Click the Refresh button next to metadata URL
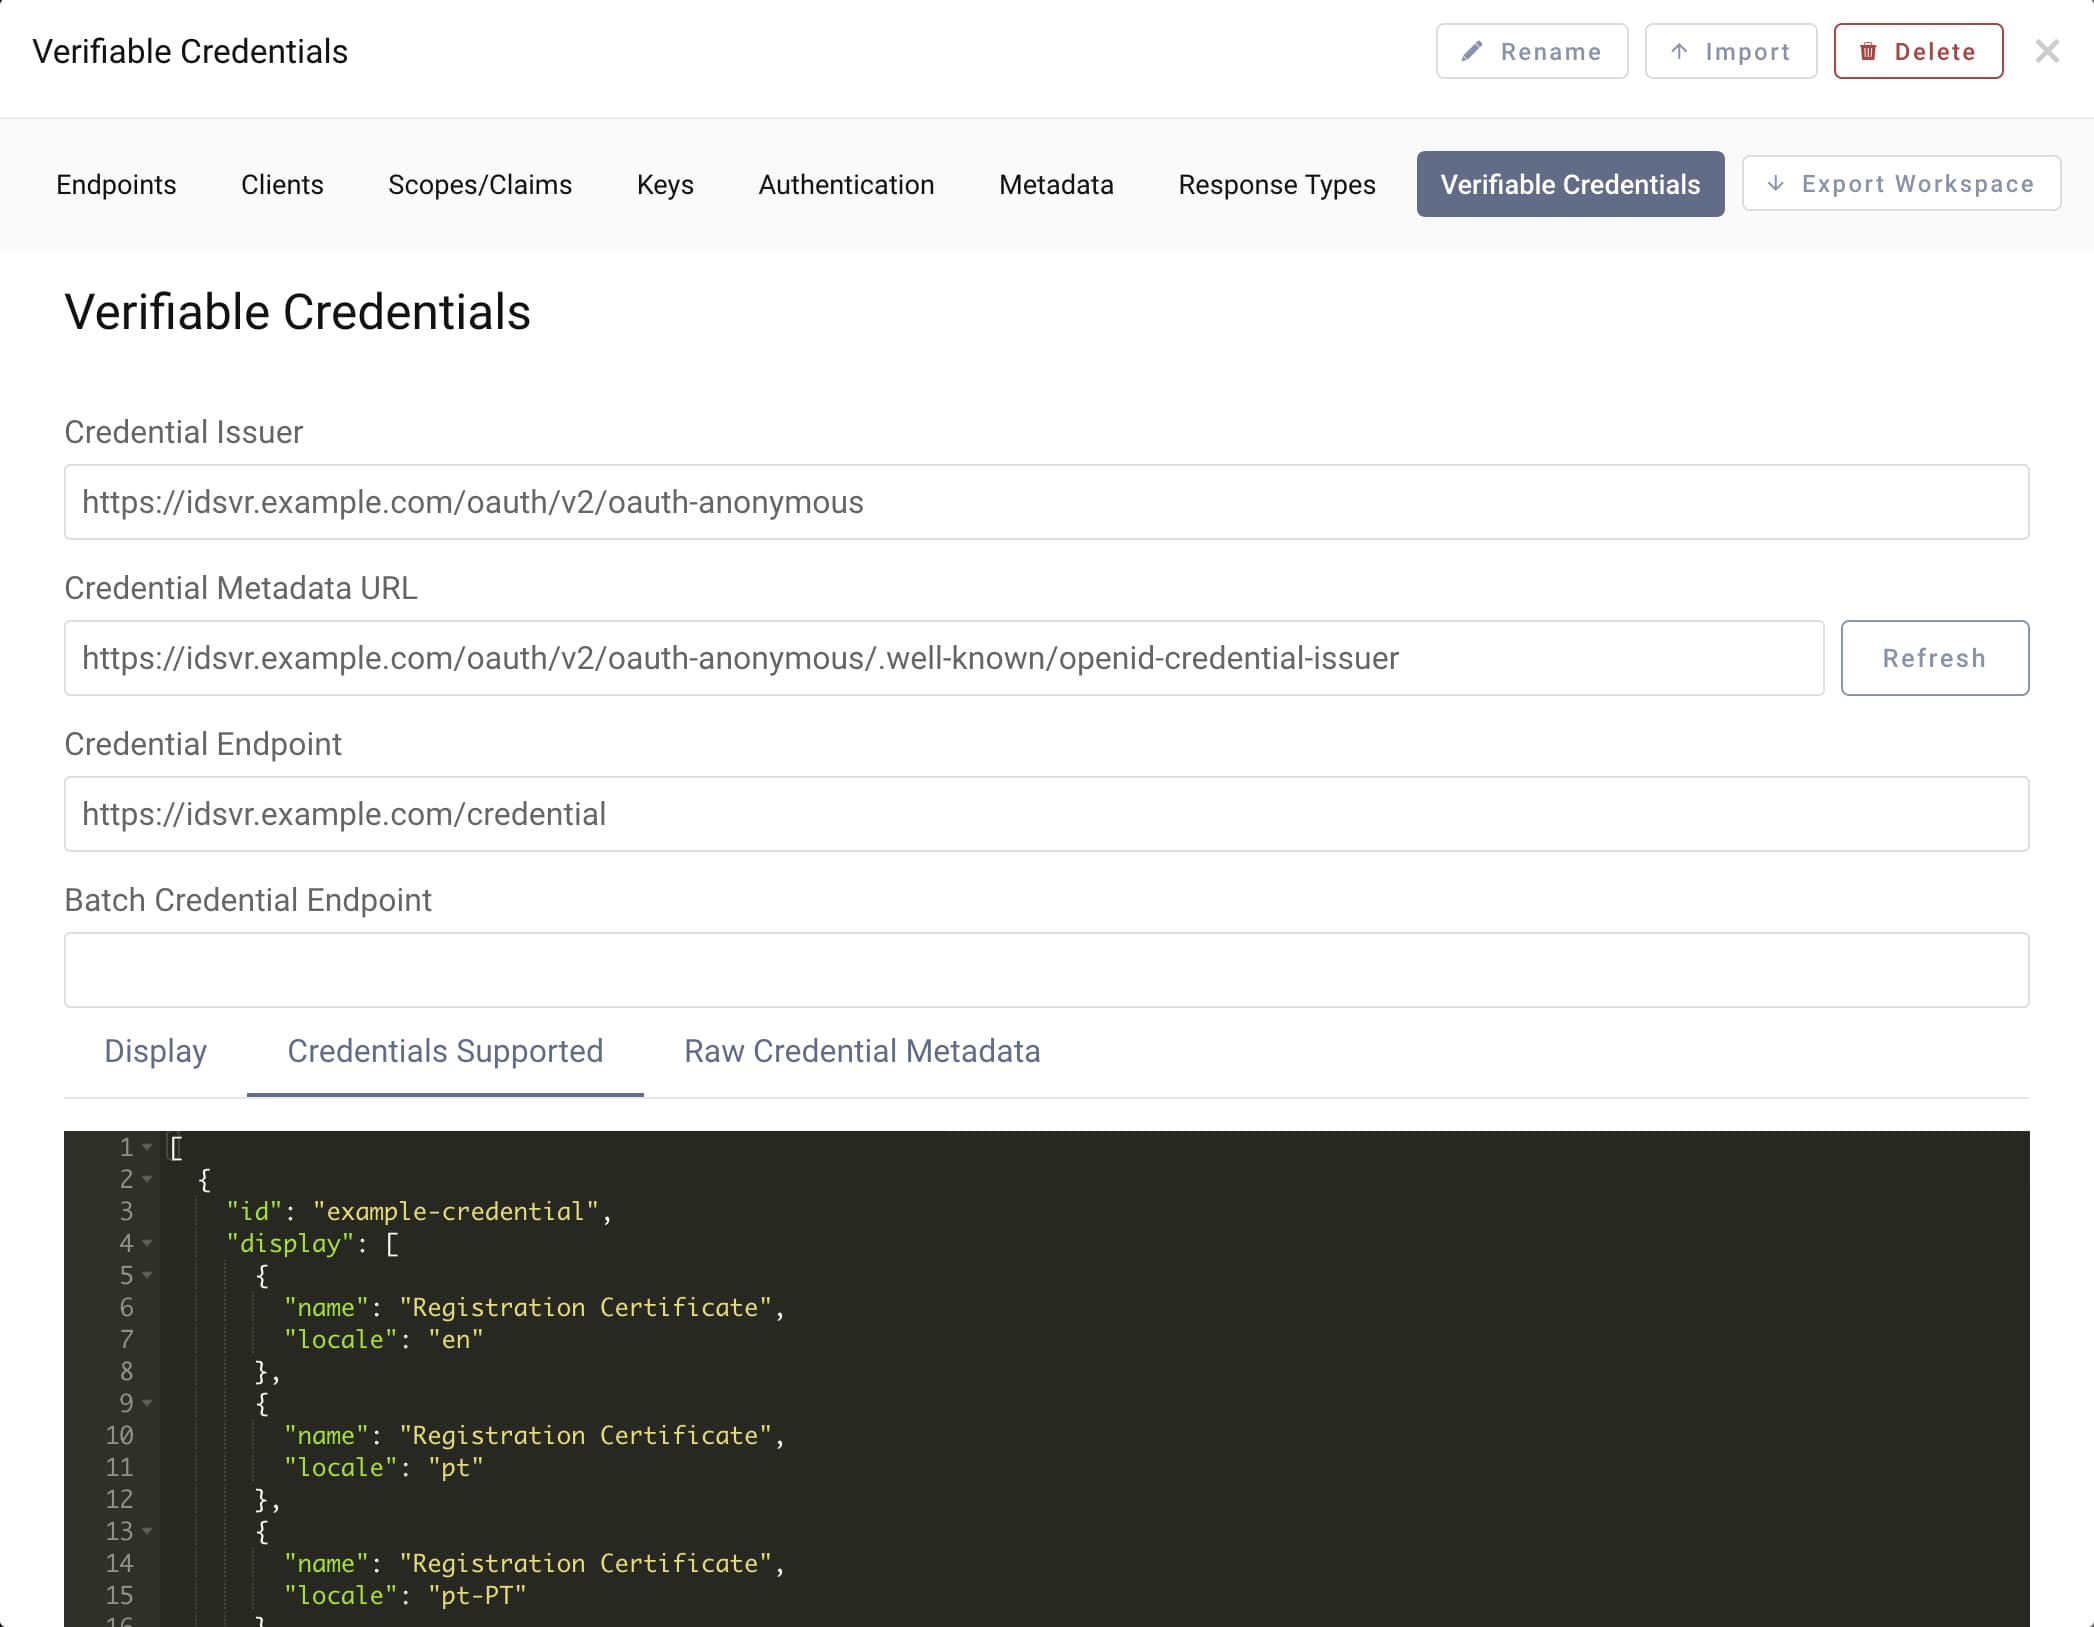 click(x=1934, y=658)
